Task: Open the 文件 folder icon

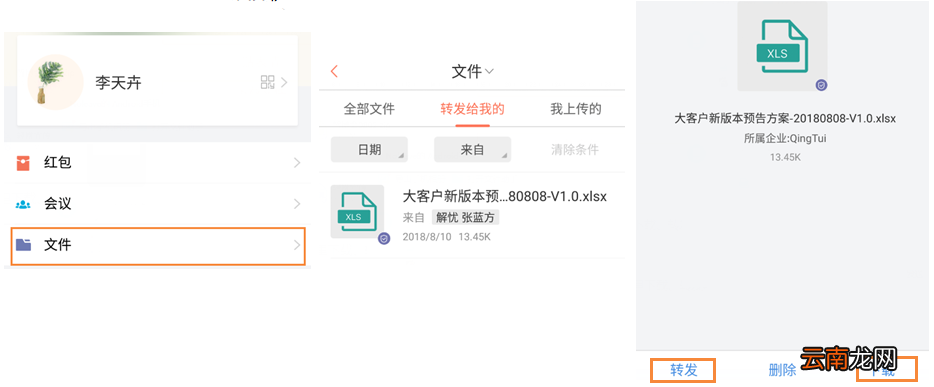Action: tap(23, 244)
